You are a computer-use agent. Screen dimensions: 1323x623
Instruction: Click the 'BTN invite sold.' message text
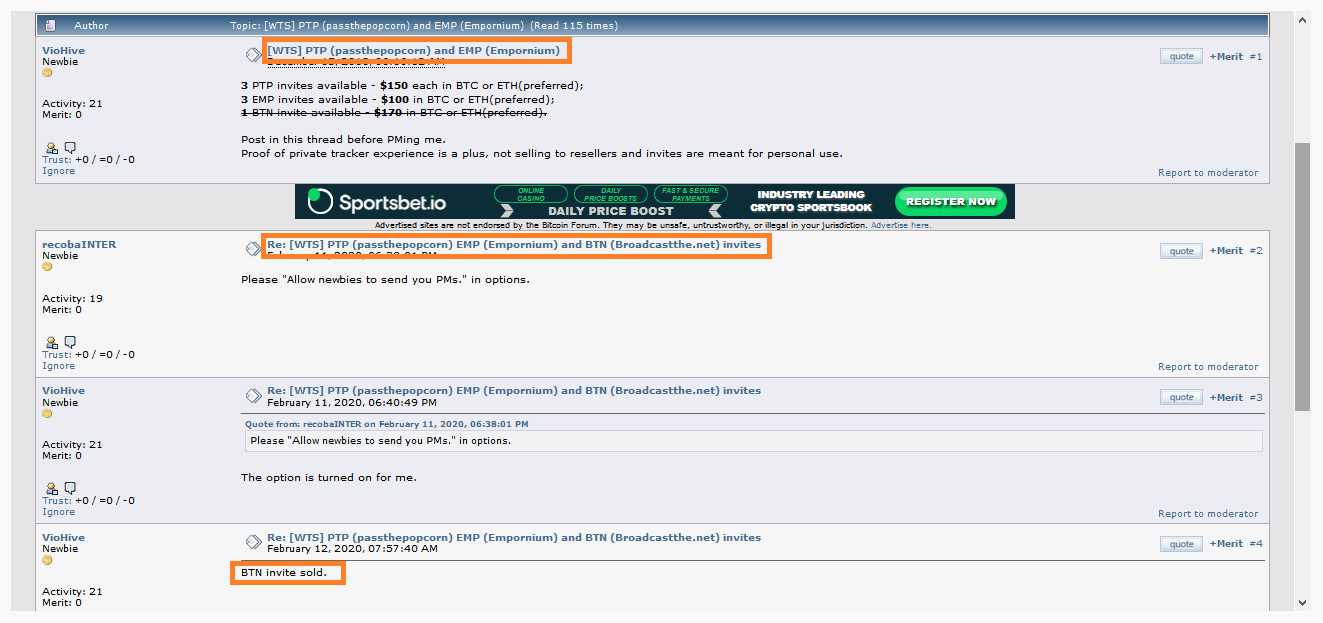click(284, 573)
